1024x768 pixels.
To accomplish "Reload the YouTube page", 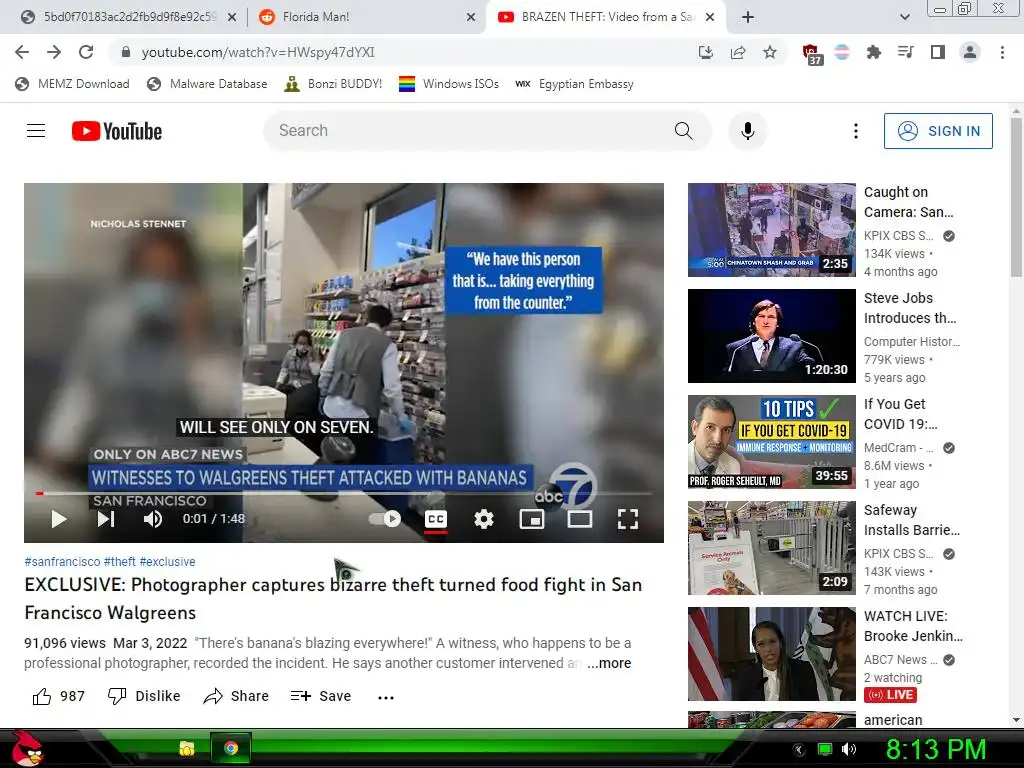I will tap(86, 52).
